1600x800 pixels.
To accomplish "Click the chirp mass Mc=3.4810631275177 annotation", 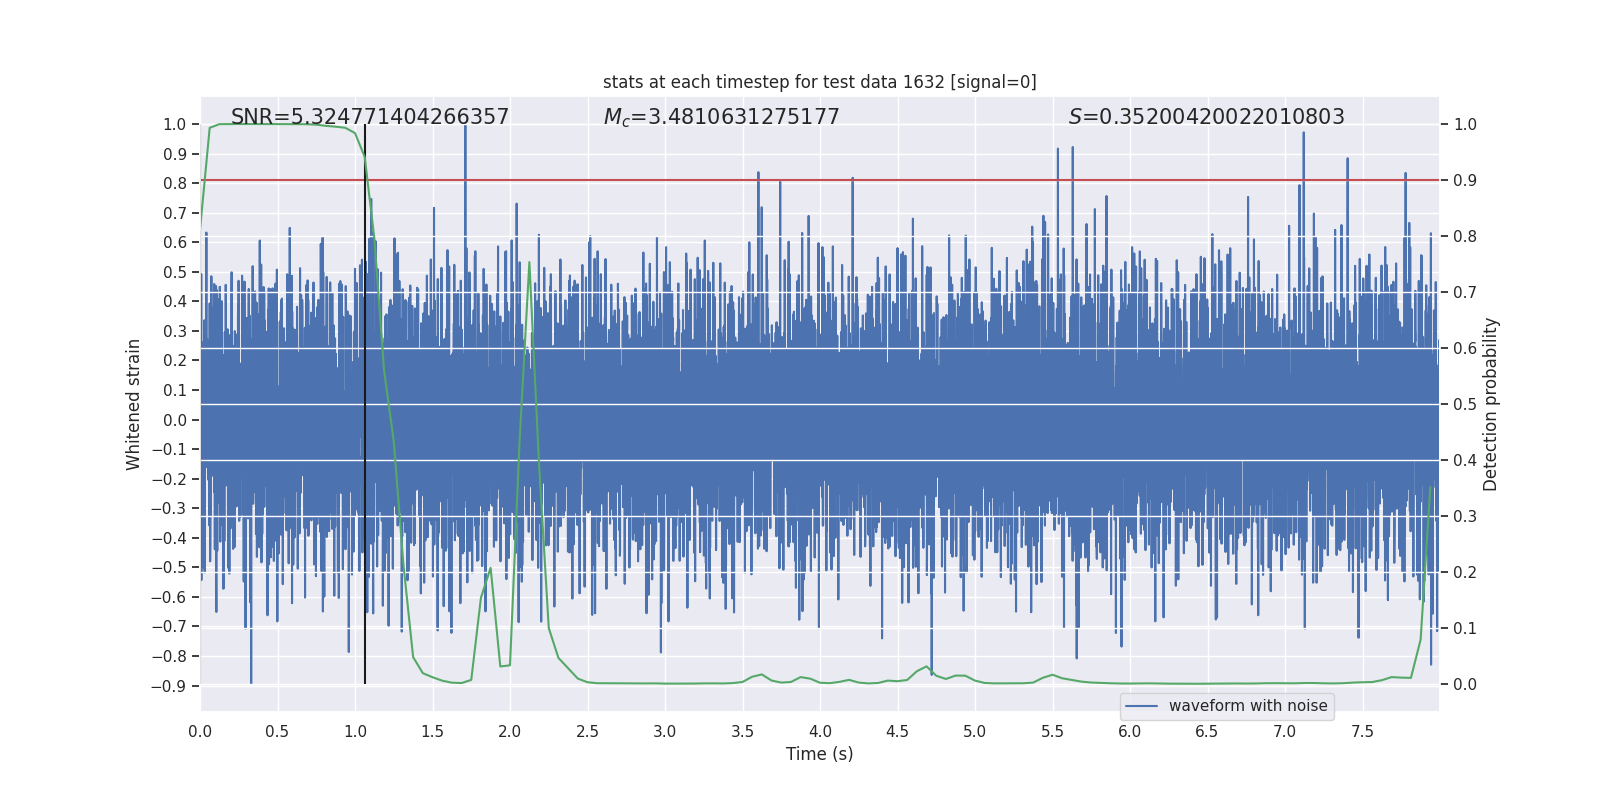I will click(721, 117).
